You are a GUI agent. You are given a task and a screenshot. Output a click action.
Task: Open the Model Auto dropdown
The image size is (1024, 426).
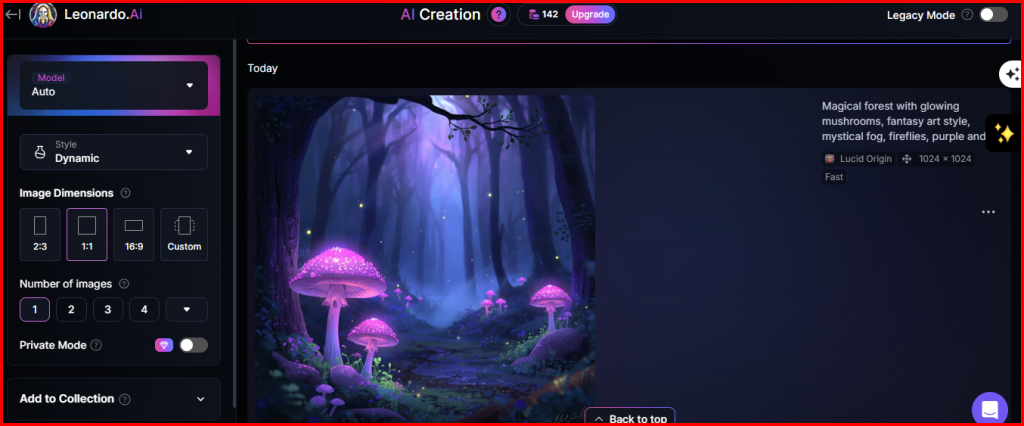114,86
